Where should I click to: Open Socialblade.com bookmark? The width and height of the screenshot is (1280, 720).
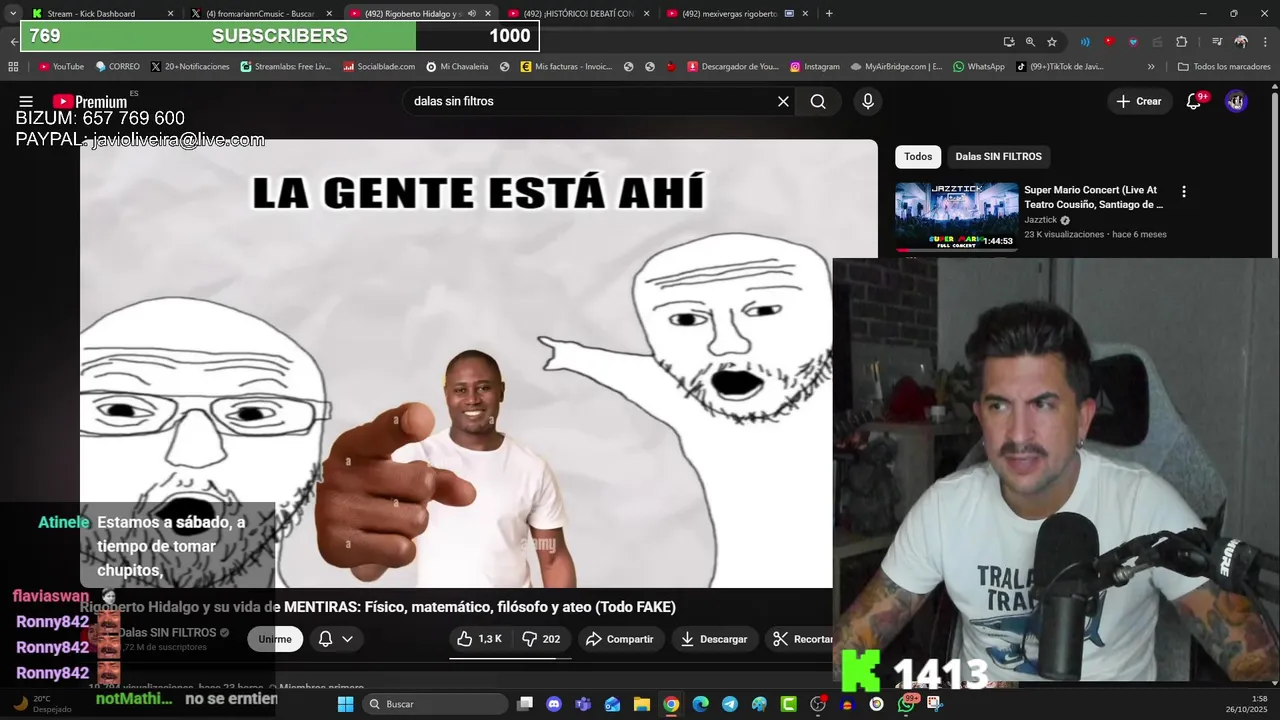pyautogui.click(x=379, y=67)
